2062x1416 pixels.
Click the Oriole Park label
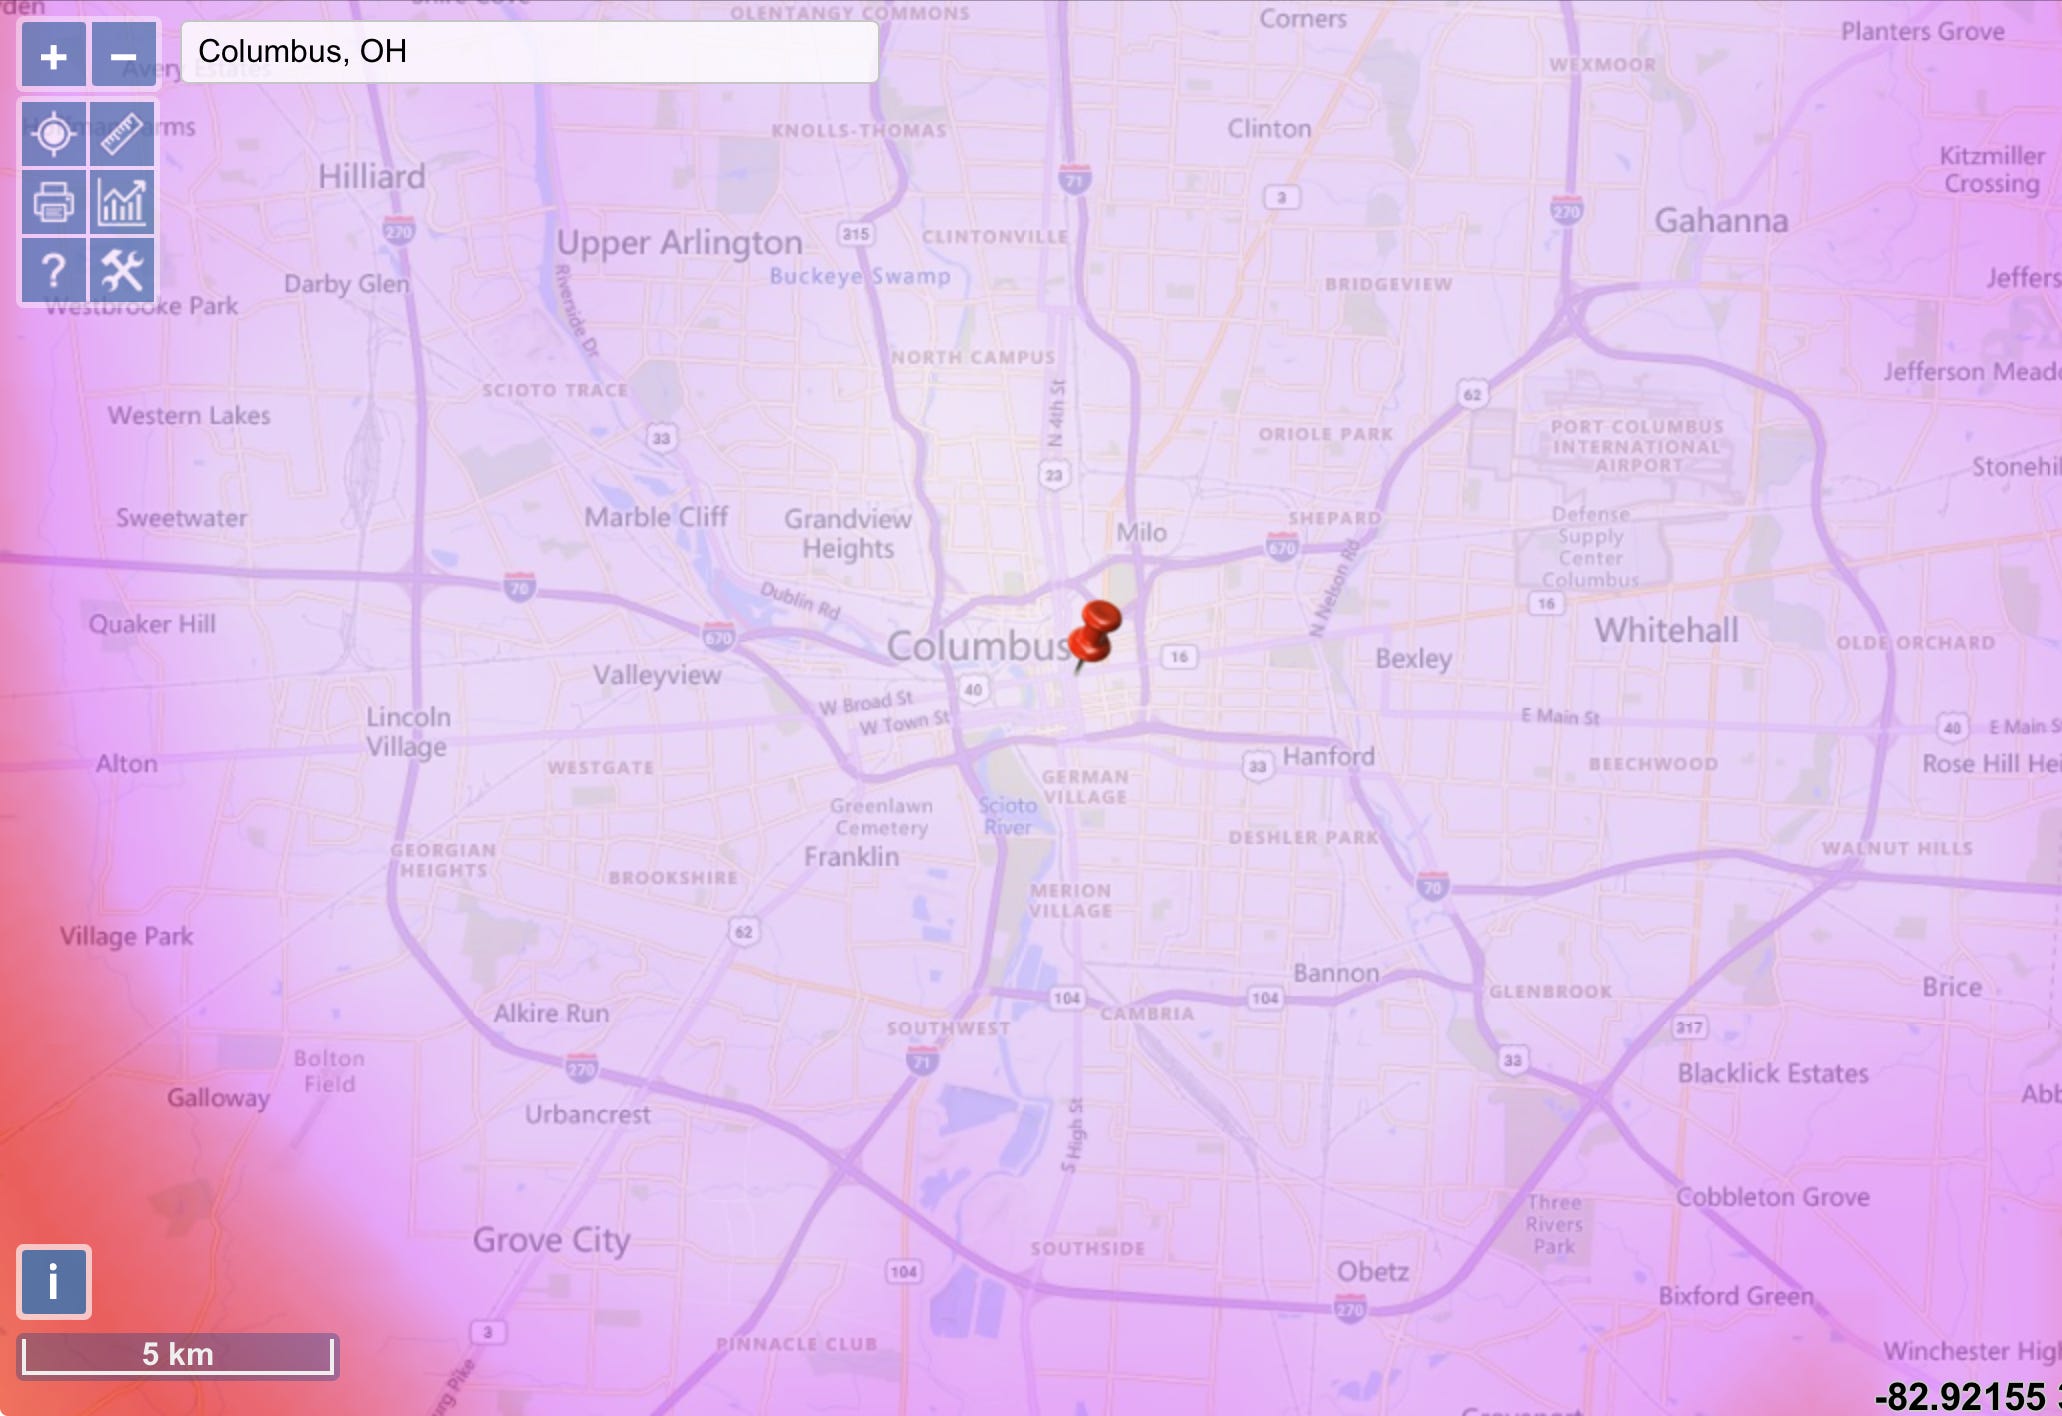pos(1326,434)
